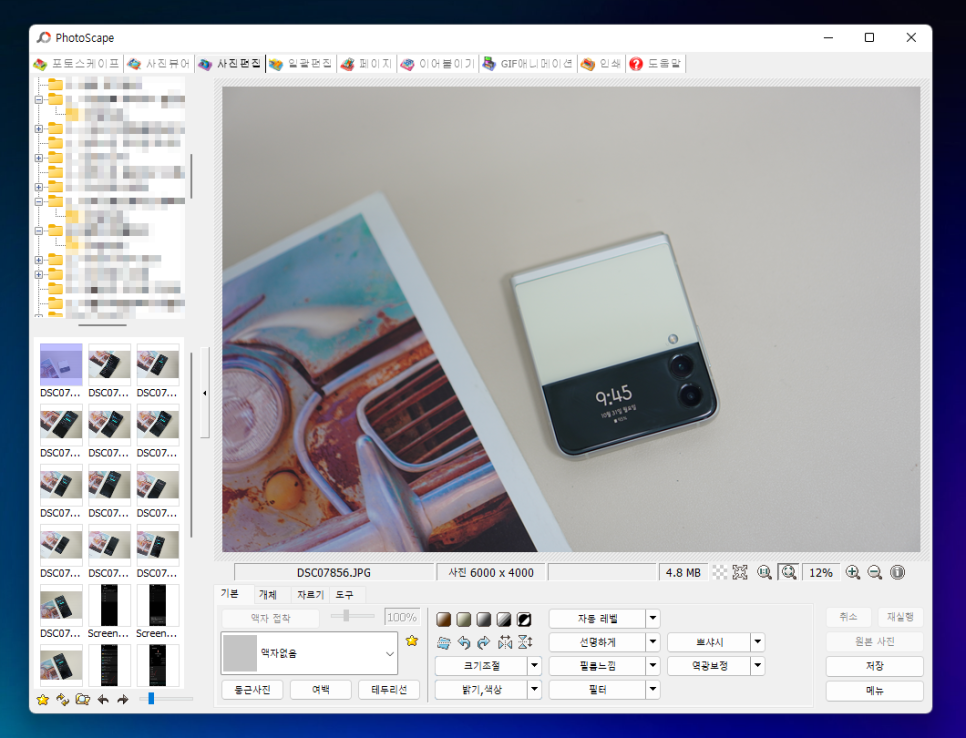Open the 자동 레벨 dropdown arrow

[652, 618]
